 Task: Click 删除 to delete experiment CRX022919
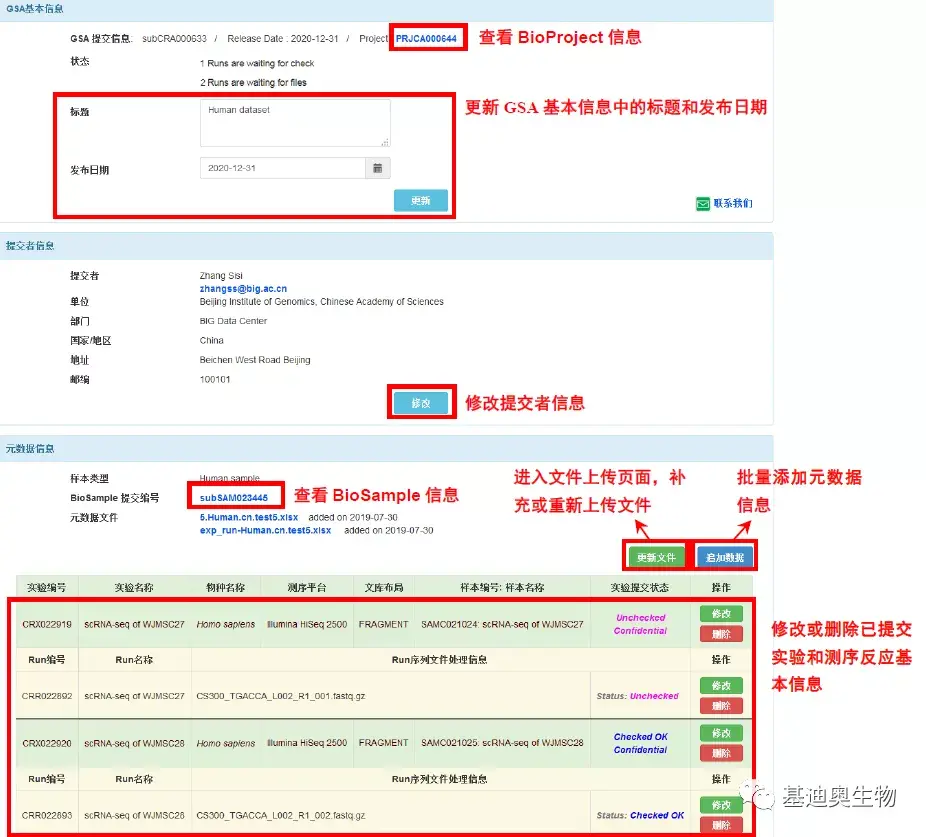(x=722, y=632)
